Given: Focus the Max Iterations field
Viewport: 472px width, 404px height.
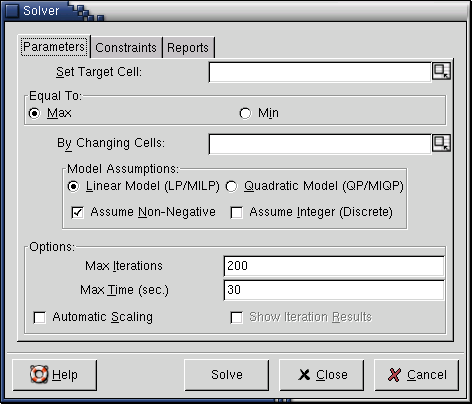Looking at the screenshot, I should pyautogui.click(x=334, y=266).
